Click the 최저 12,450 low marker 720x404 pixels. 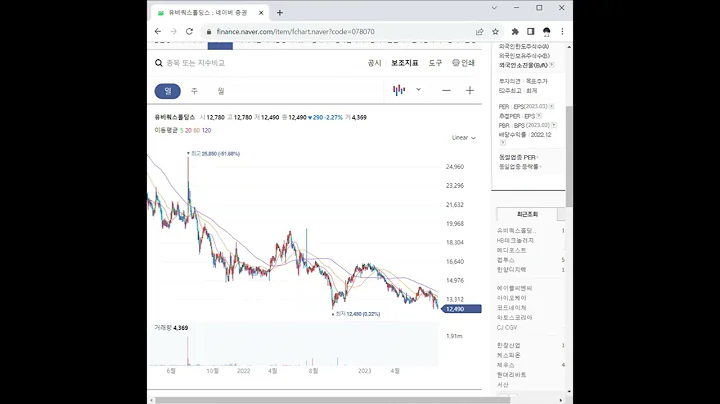click(x=356, y=314)
